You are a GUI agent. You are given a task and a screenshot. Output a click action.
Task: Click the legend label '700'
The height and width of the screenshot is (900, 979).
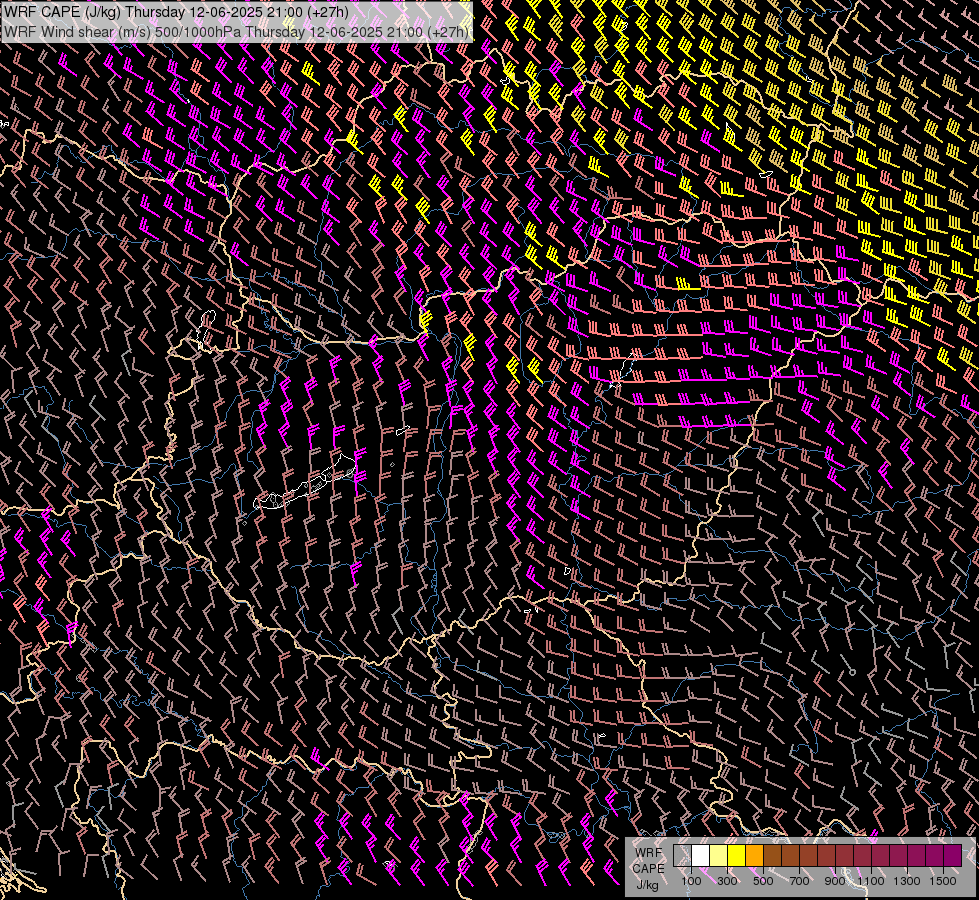click(799, 881)
